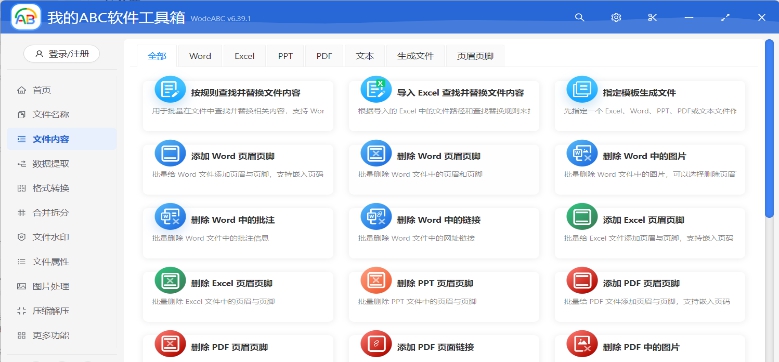Click the 登录/注册 button
This screenshot has width=779, height=362.
tap(62, 54)
